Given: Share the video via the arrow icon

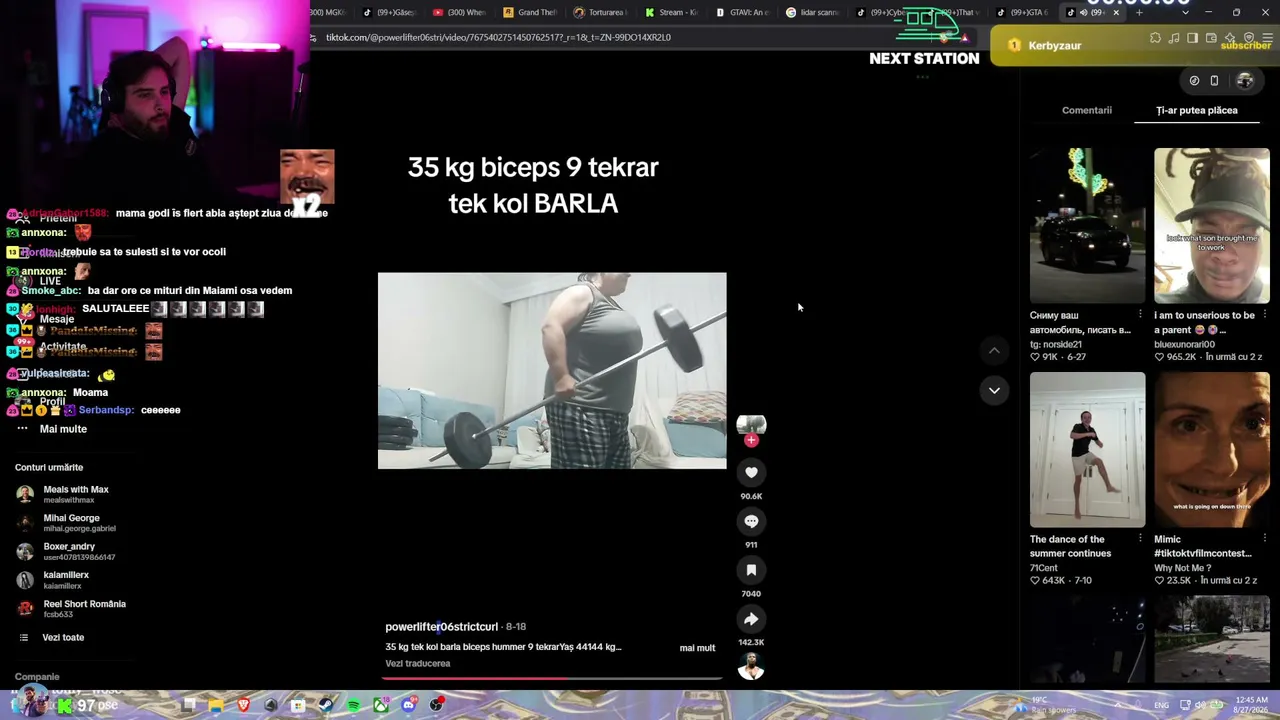Looking at the screenshot, I should [751, 619].
